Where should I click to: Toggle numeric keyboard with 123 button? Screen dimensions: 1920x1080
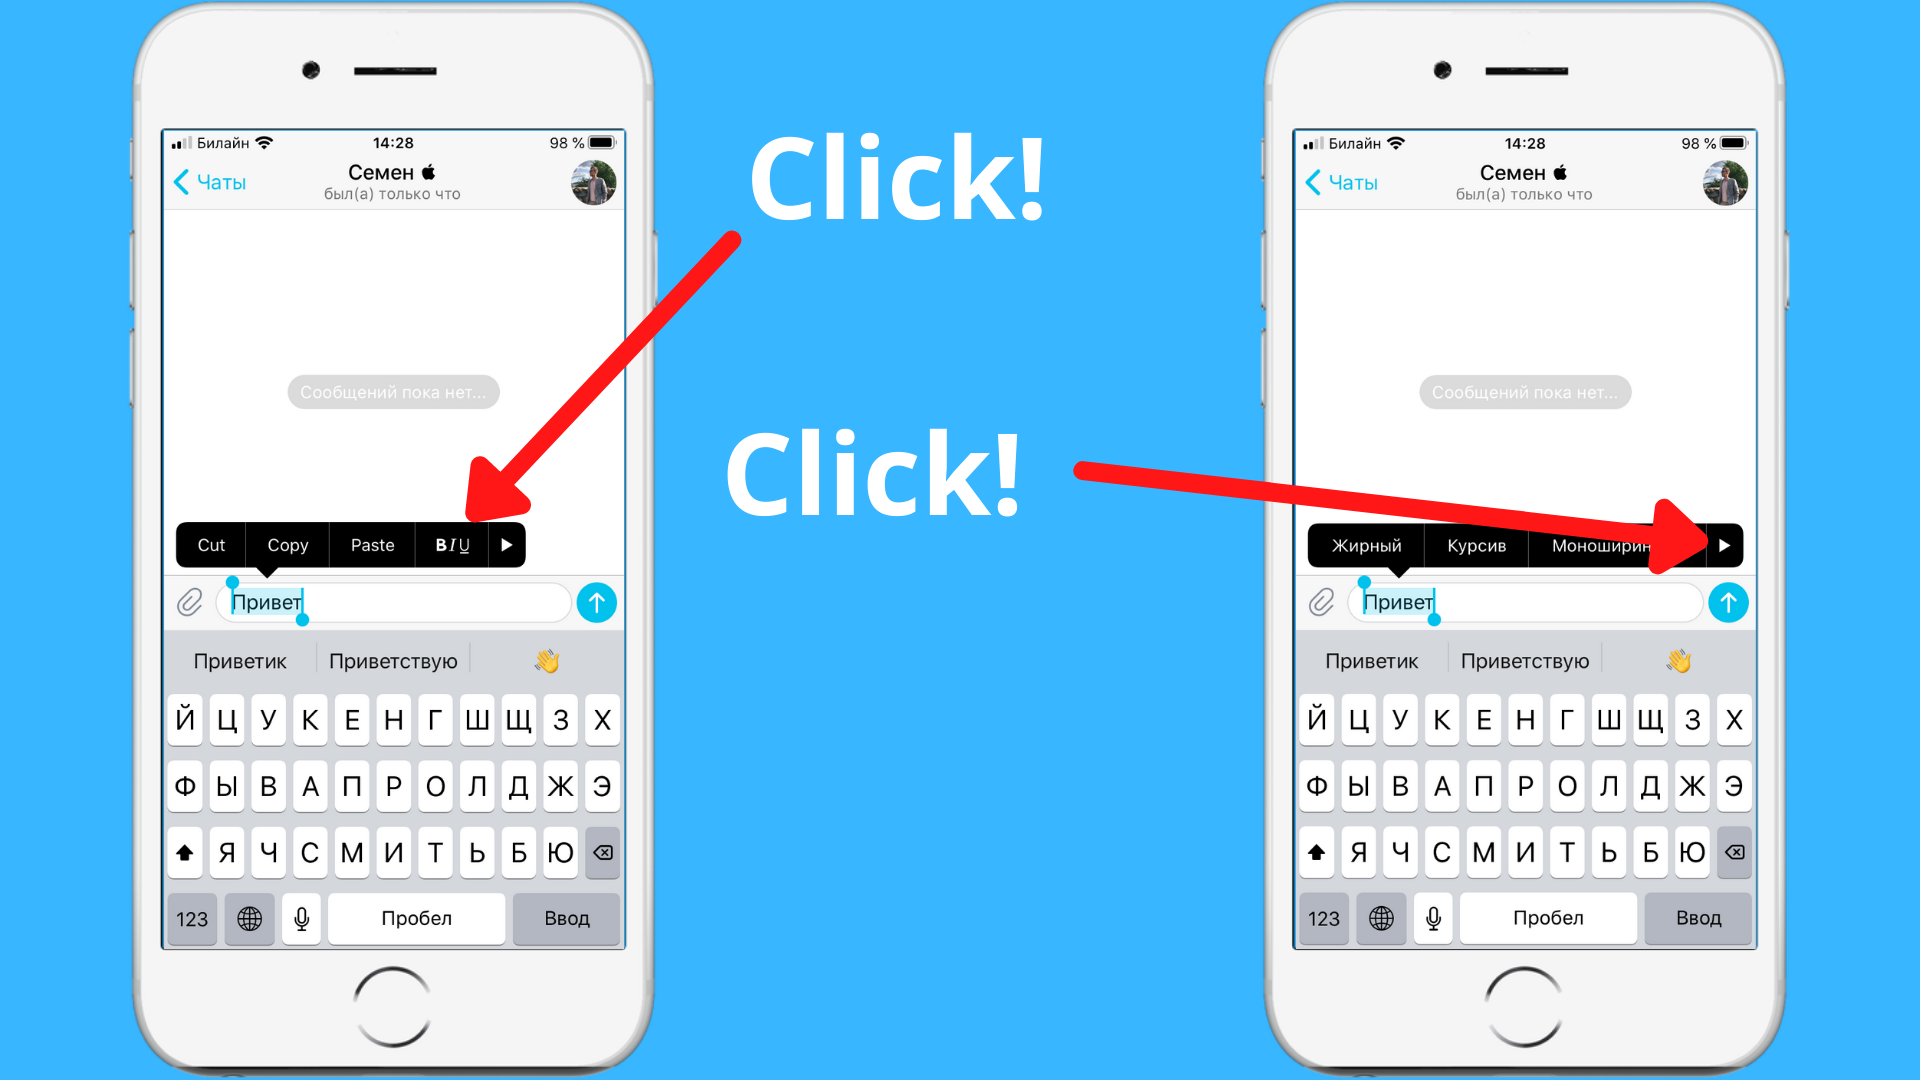pyautogui.click(x=194, y=918)
